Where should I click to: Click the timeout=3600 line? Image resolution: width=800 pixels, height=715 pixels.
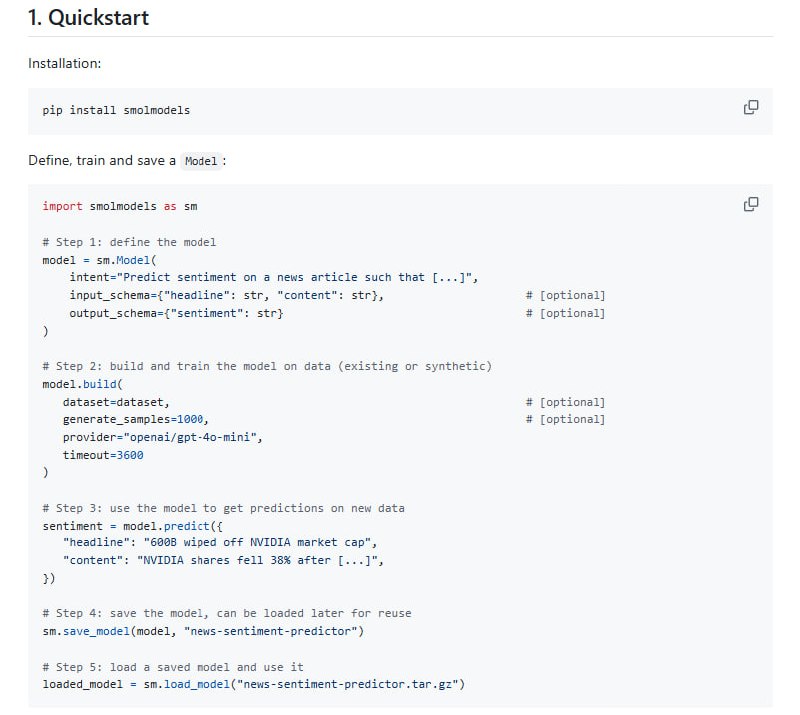coord(103,455)
